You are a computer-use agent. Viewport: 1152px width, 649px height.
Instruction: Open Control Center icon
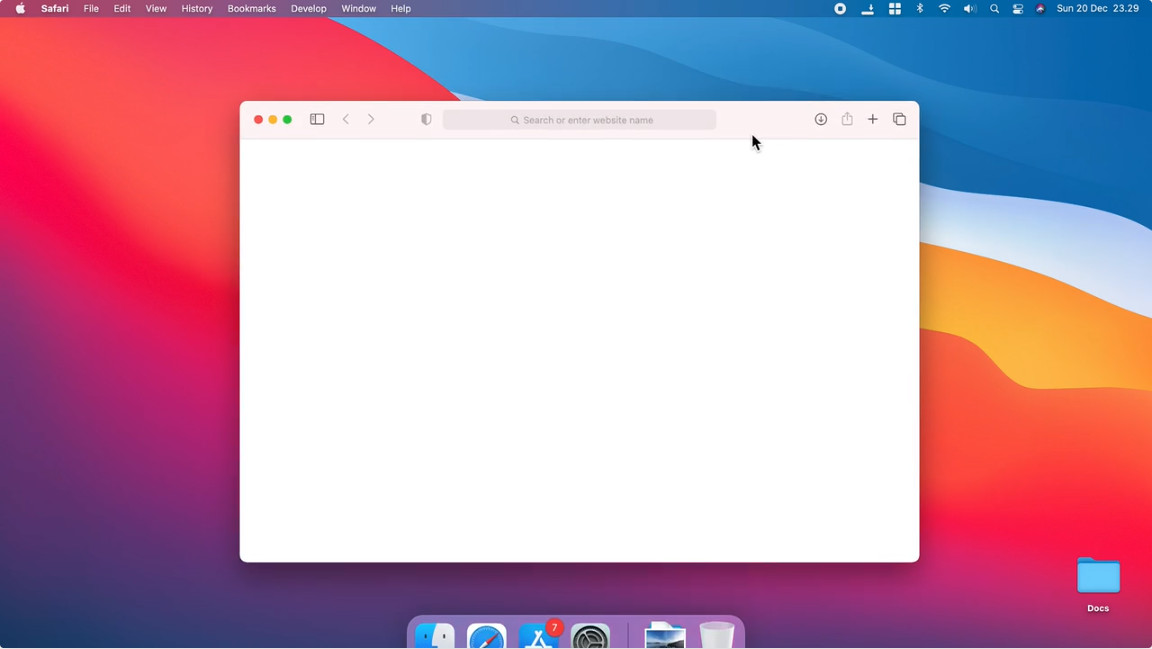(1018, 9)
